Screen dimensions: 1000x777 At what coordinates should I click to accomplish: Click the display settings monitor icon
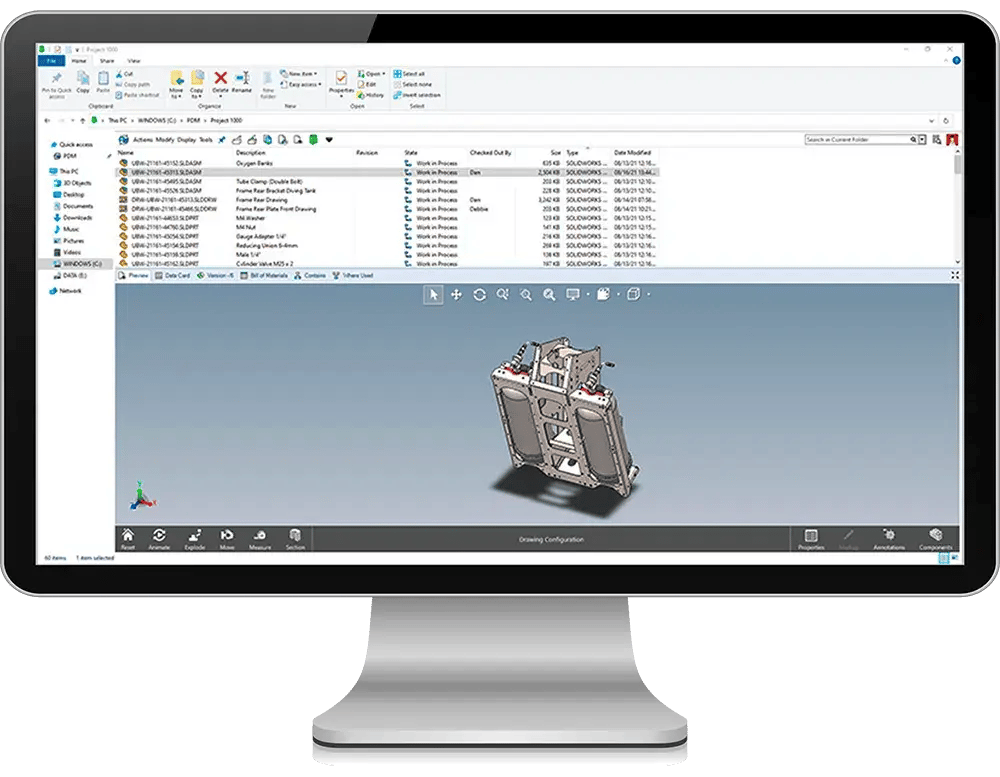pos(573,294)
